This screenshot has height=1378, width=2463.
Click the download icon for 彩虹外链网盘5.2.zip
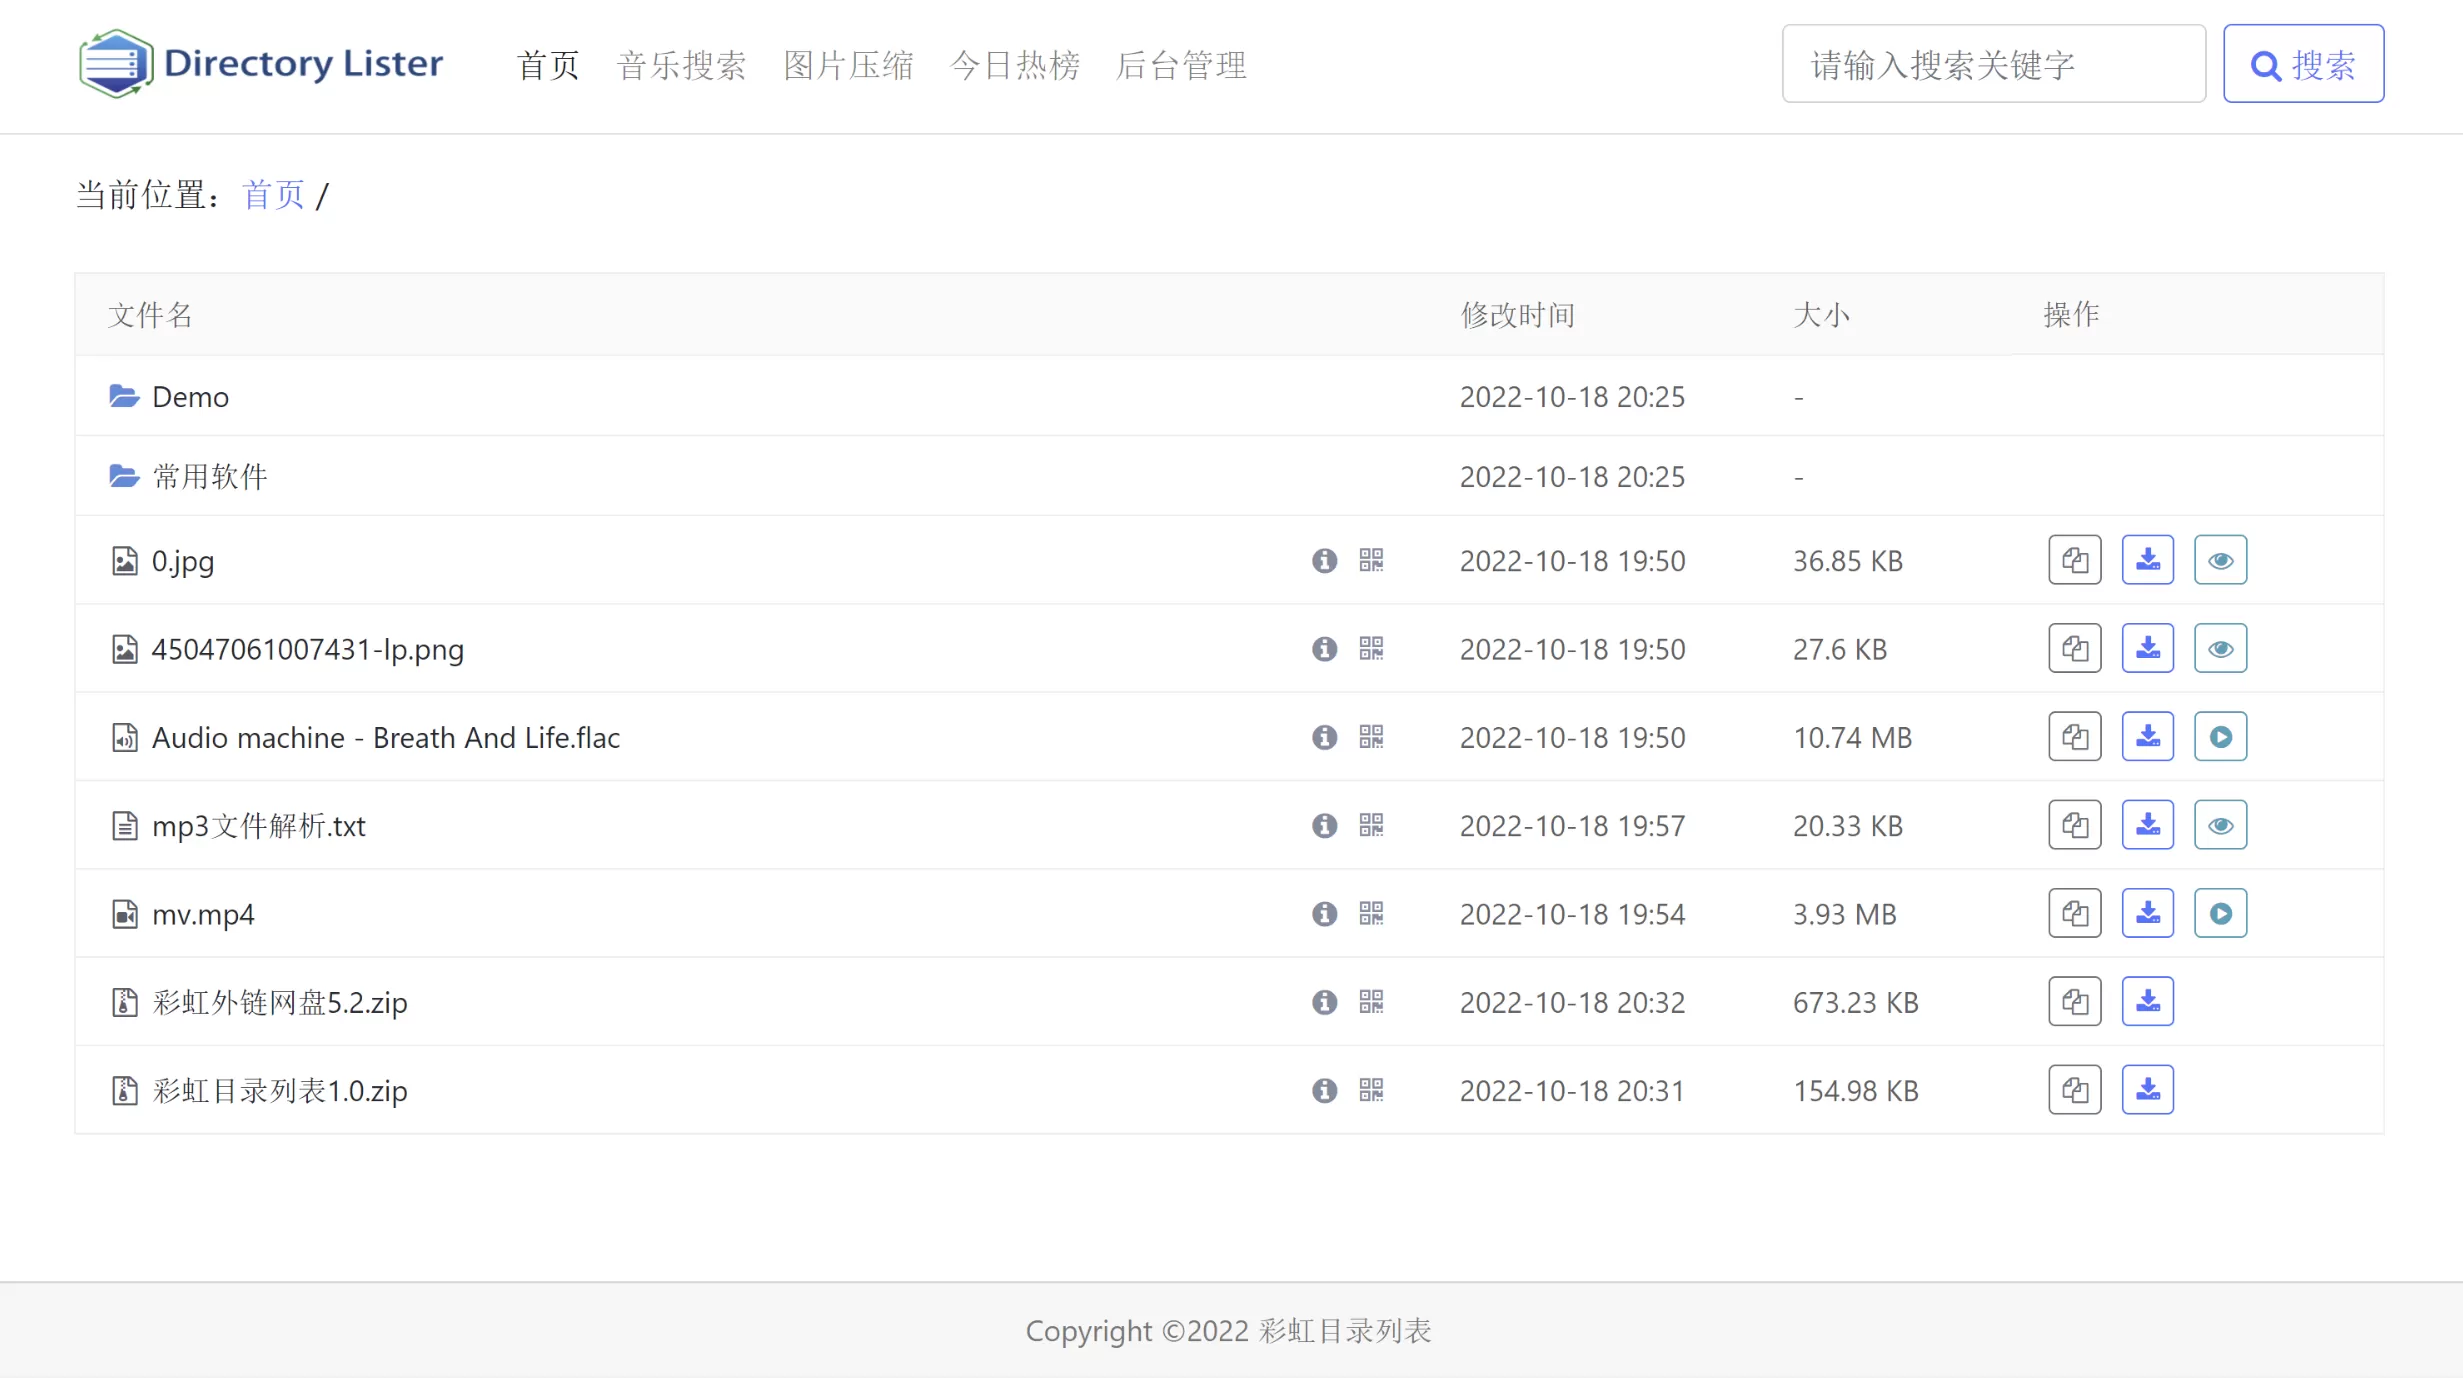pos(2148,1001)
